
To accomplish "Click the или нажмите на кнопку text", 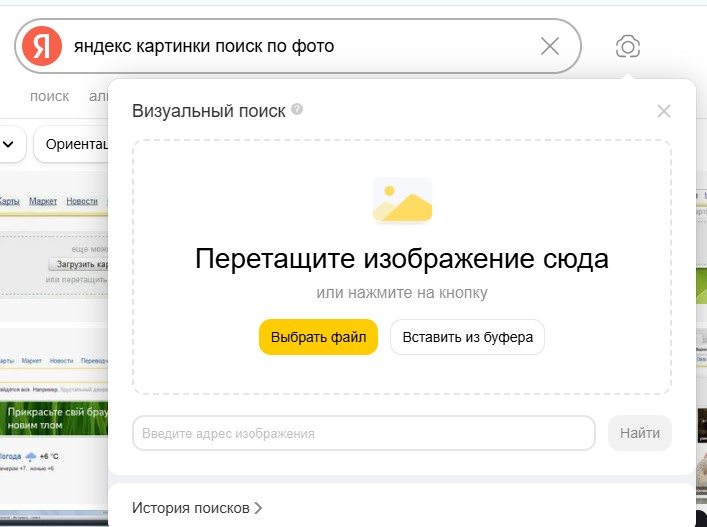I will pyautogui.click(x=402, y=293).
